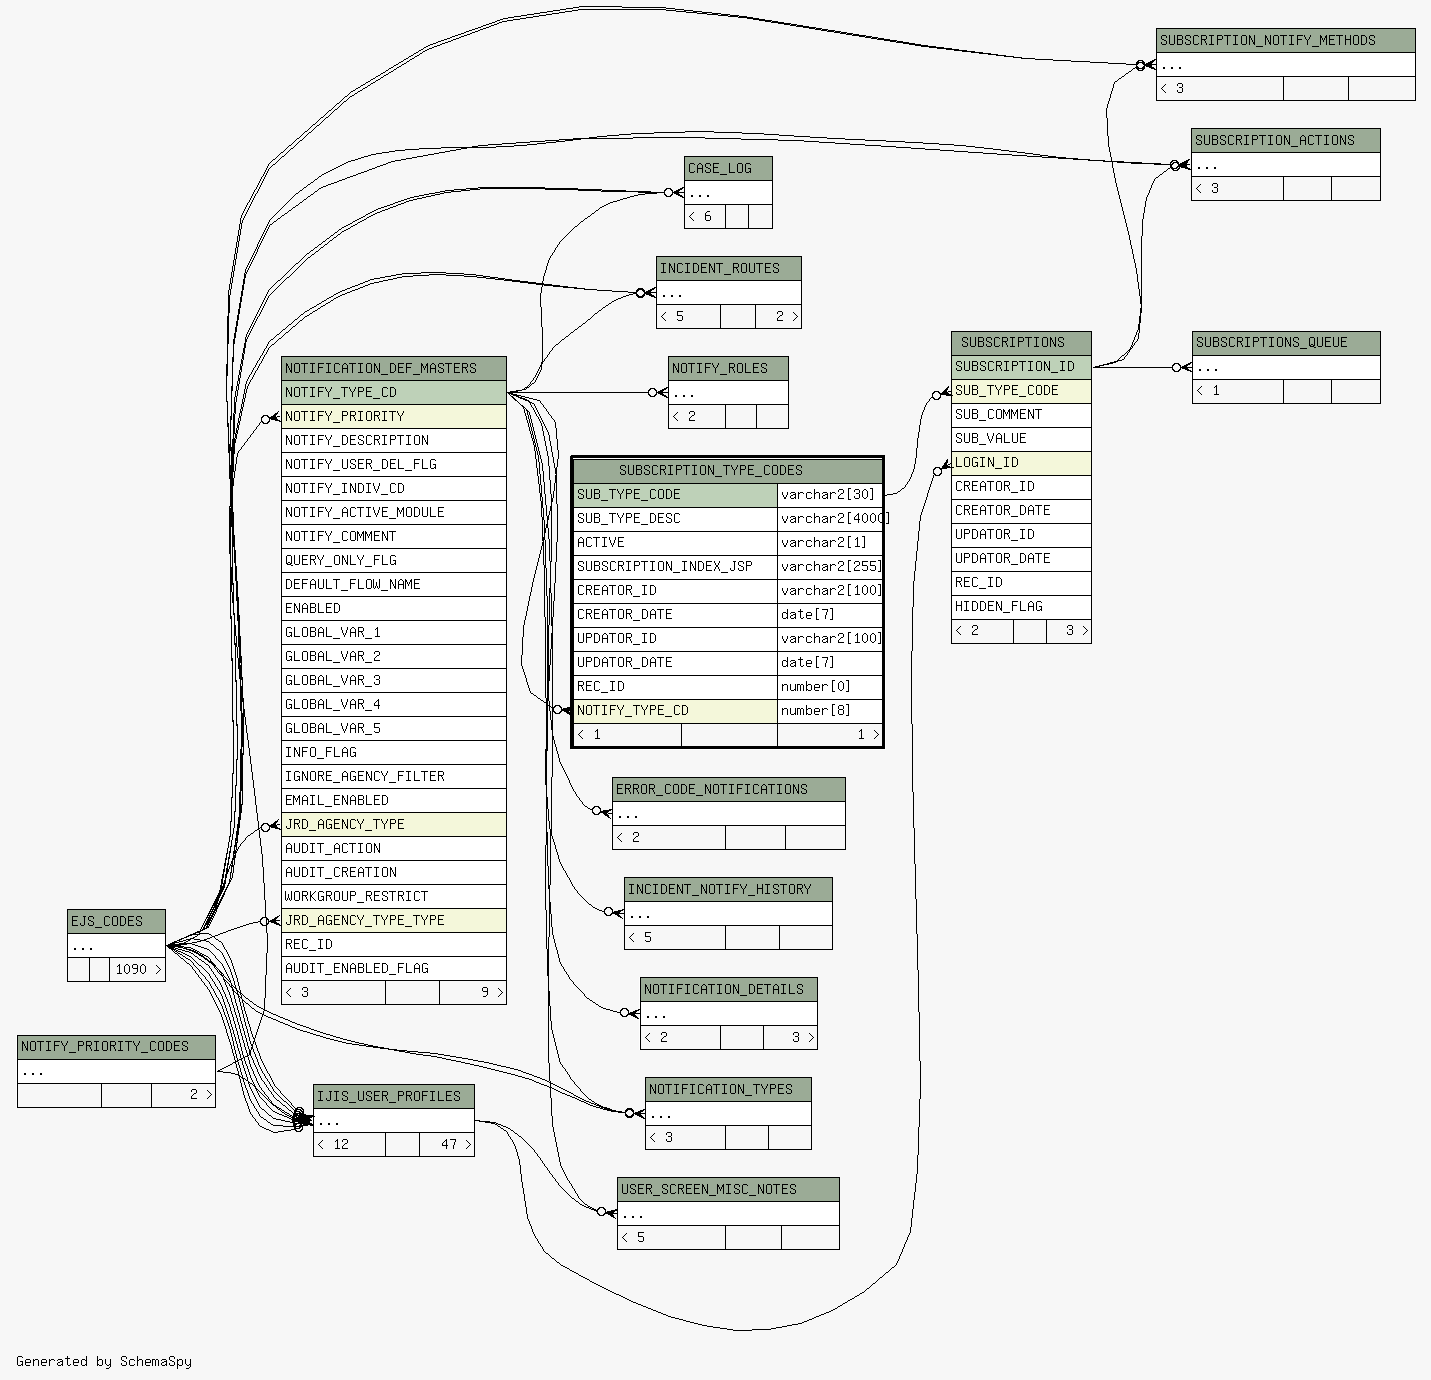Open the NOTIFY_PRIORITY_CODES table header
The image size is (1431, 1380).
pos(116,1047)
